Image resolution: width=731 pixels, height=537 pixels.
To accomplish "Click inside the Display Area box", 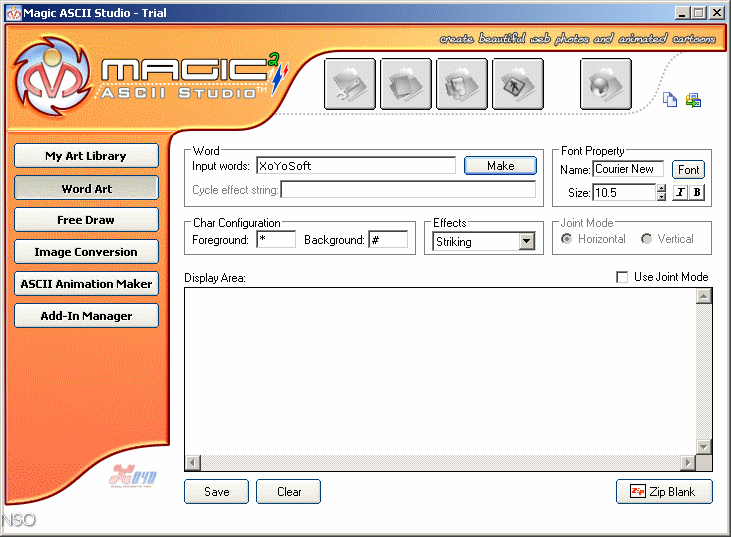I will (x=440, y=372).
